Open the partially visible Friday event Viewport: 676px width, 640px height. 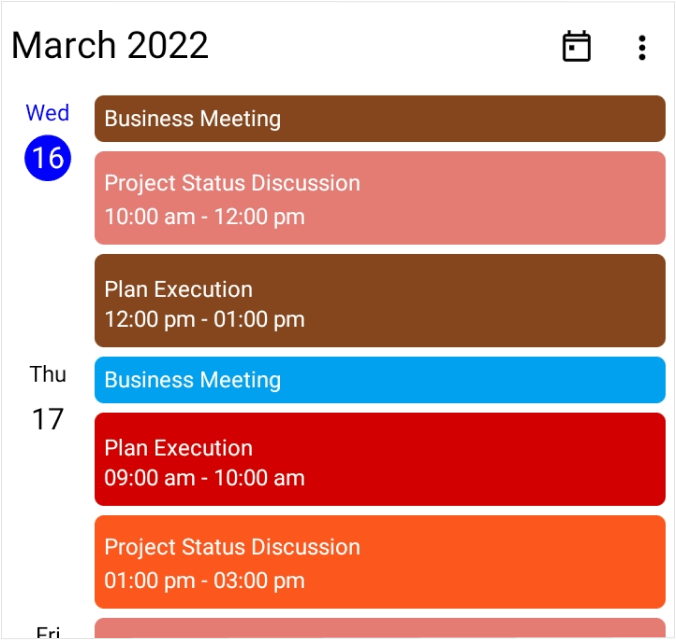click(x=380, y=630)
